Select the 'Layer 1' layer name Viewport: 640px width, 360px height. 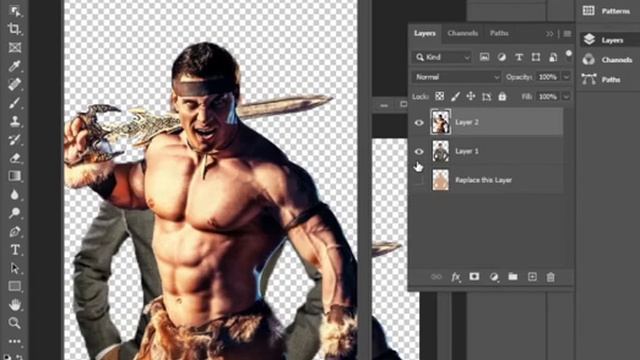tap(467, 151)
